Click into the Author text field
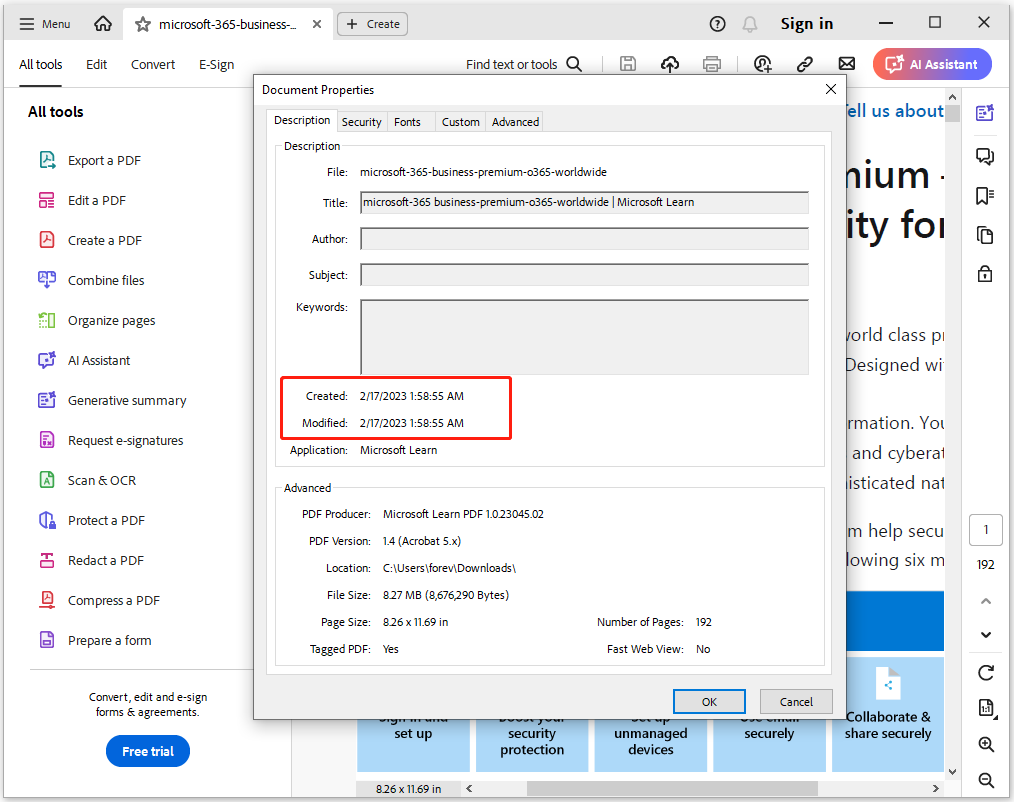This screenshot has height=802, width=1014. click(x=584, y=239)
